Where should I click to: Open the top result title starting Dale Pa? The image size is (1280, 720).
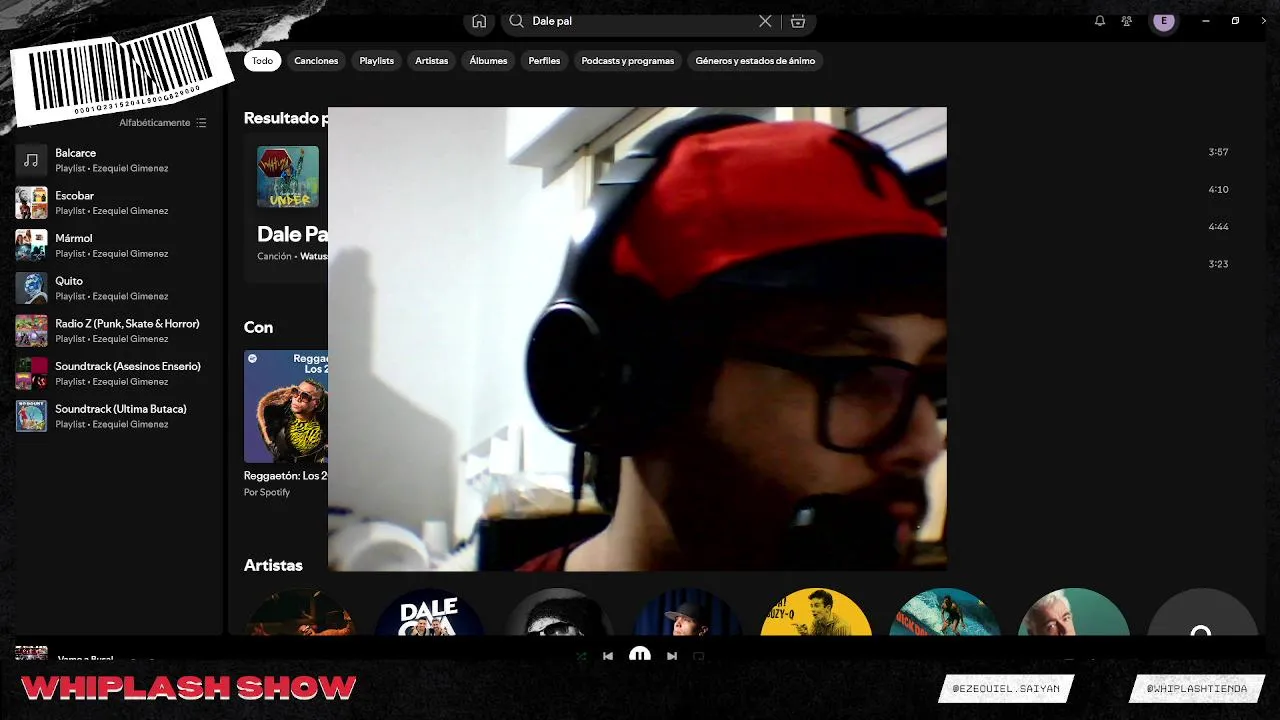click(292, 234)
